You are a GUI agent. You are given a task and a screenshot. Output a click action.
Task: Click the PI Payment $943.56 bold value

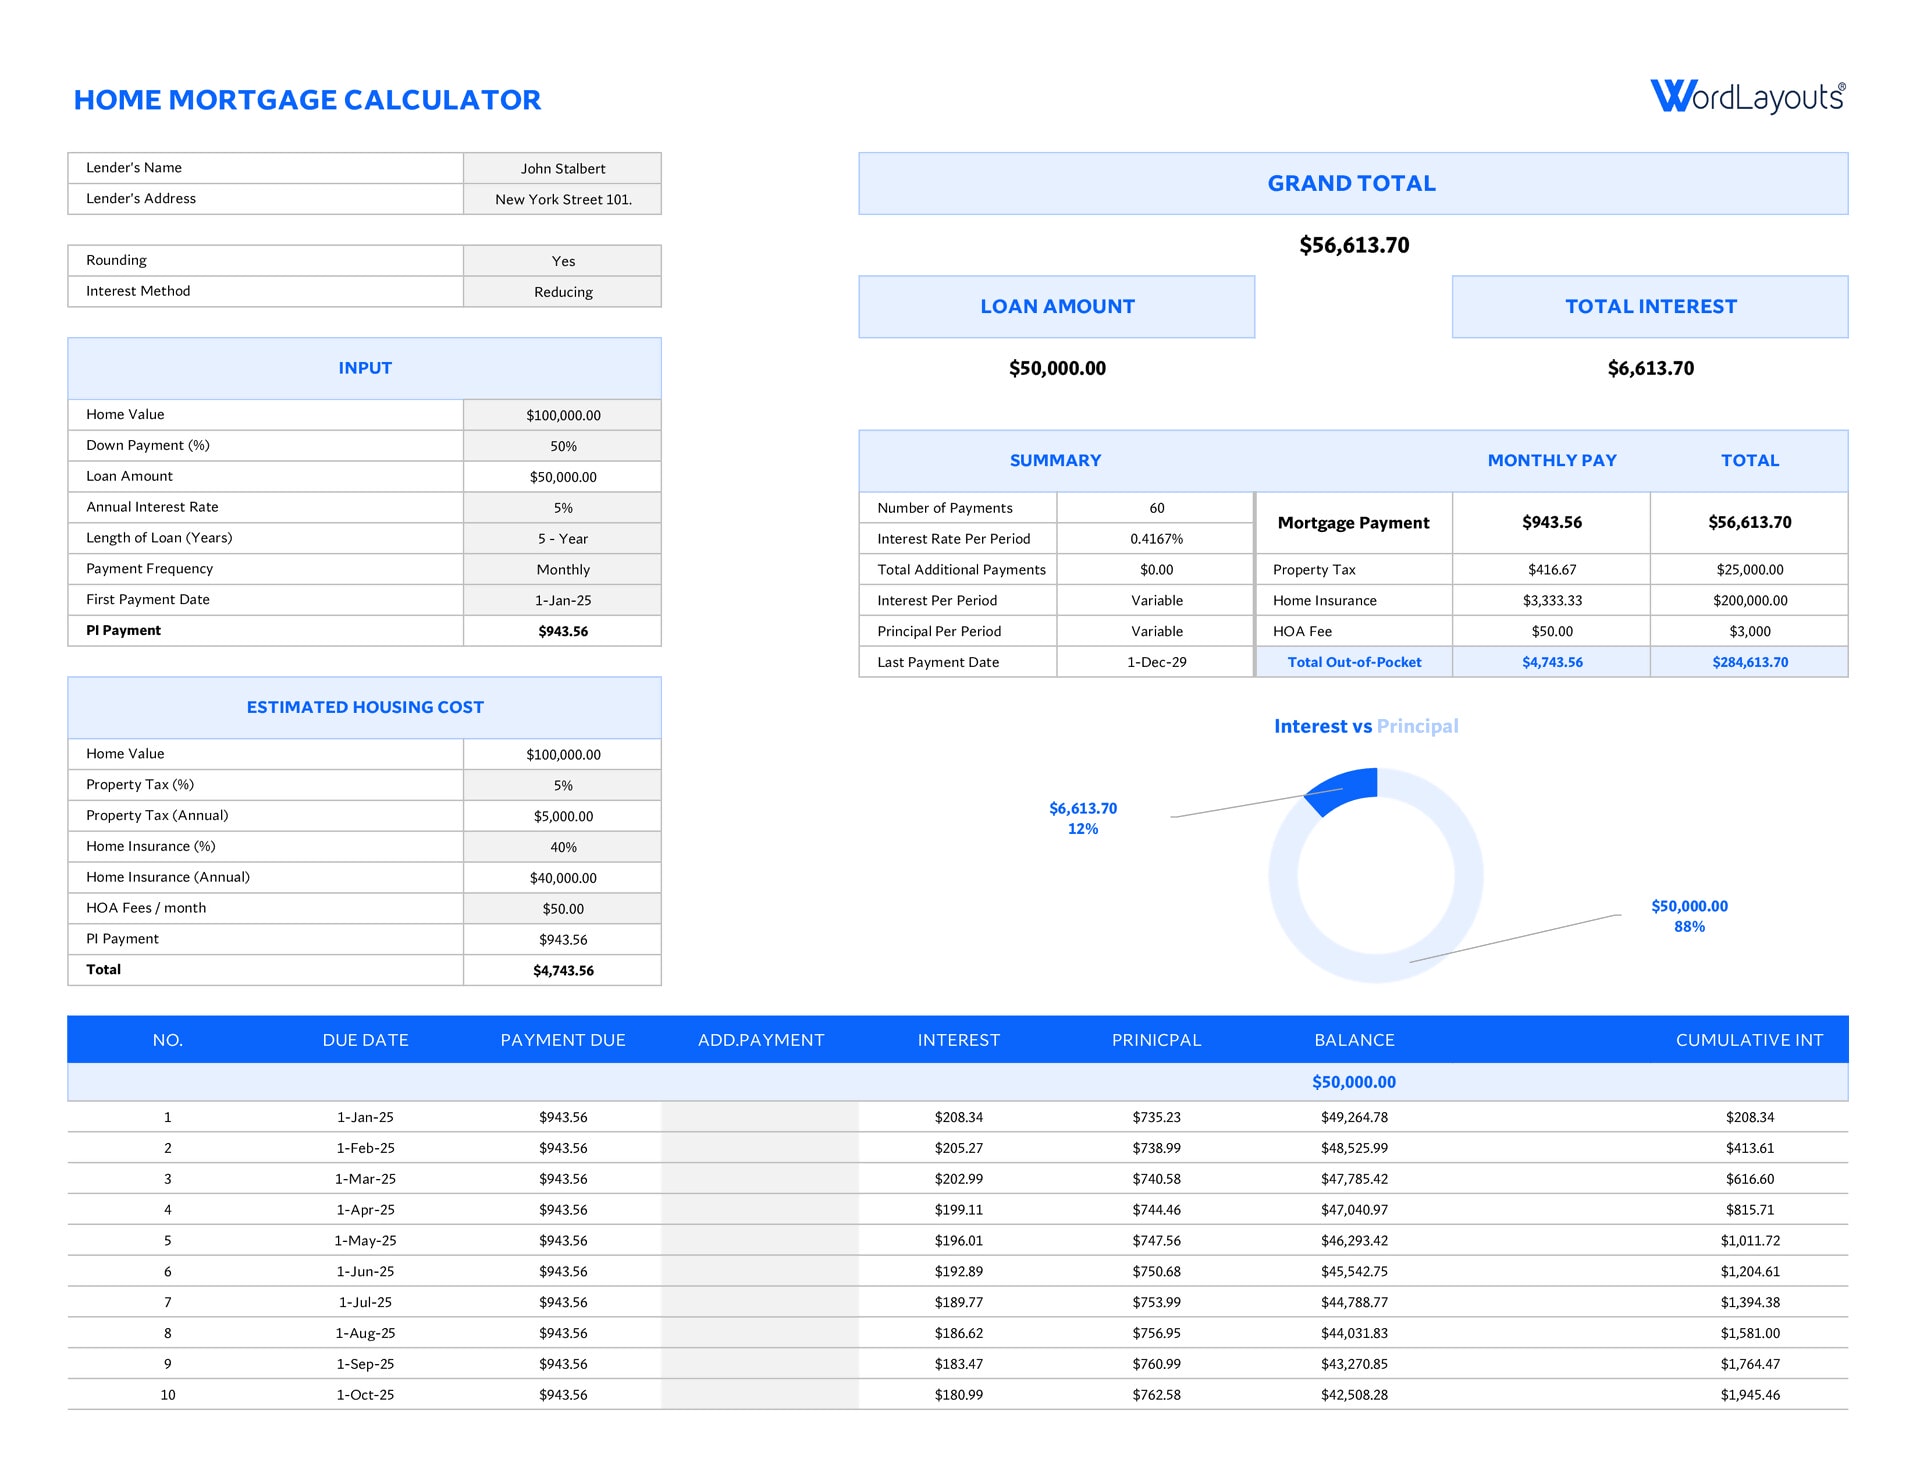[x=562, y=631]
